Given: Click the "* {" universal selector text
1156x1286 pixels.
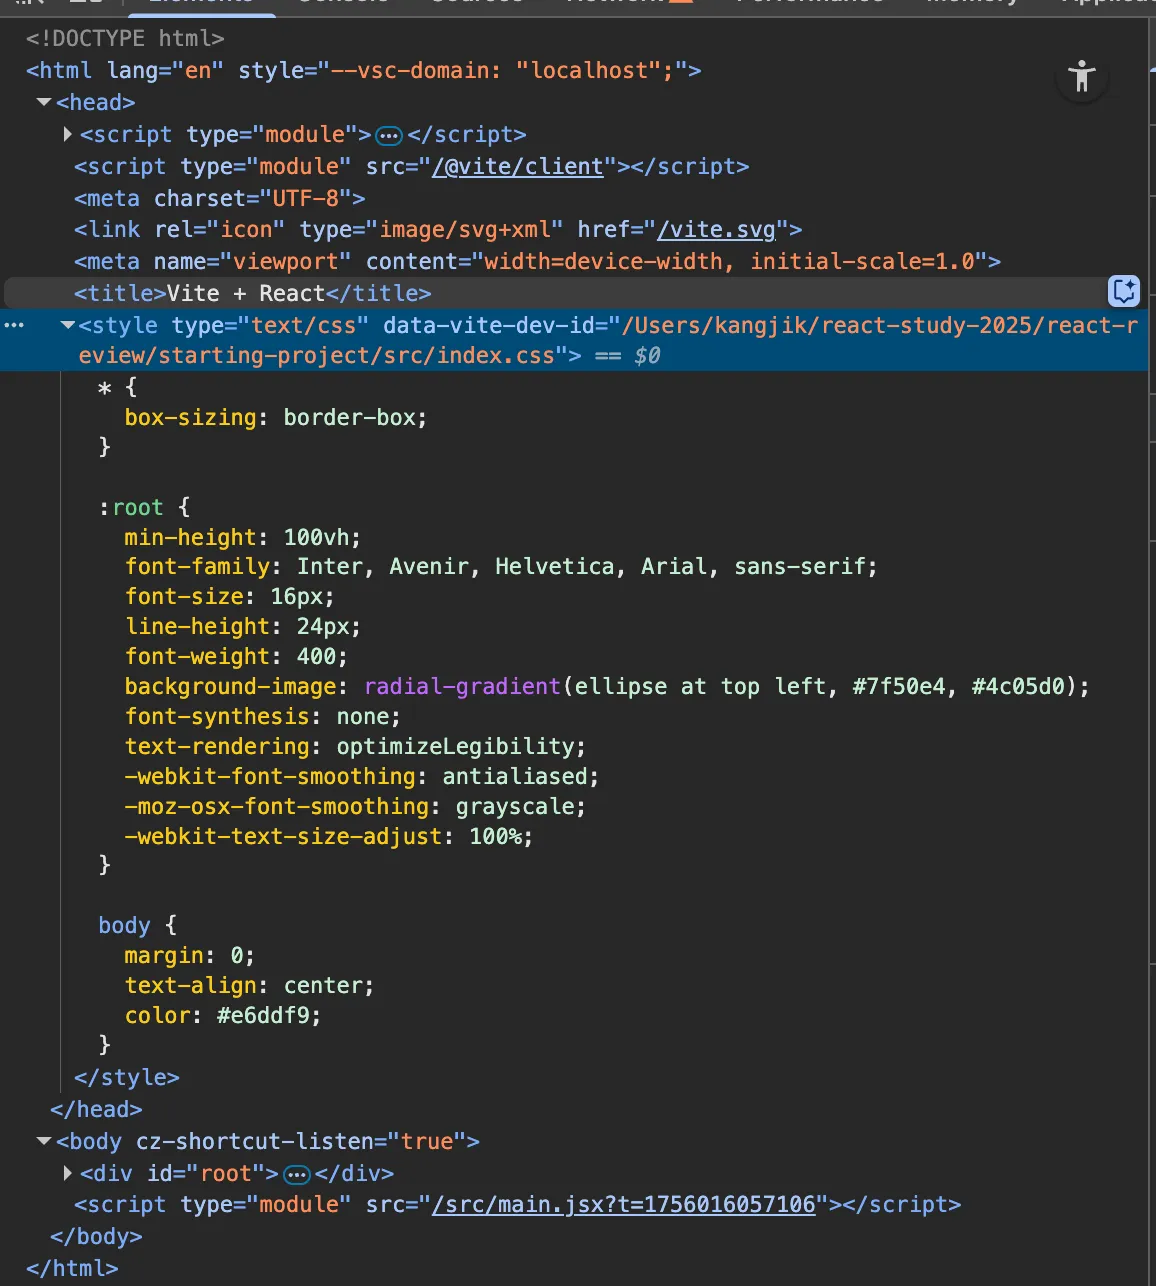Looking at the screenshot, I should click(x=118, y=387).
